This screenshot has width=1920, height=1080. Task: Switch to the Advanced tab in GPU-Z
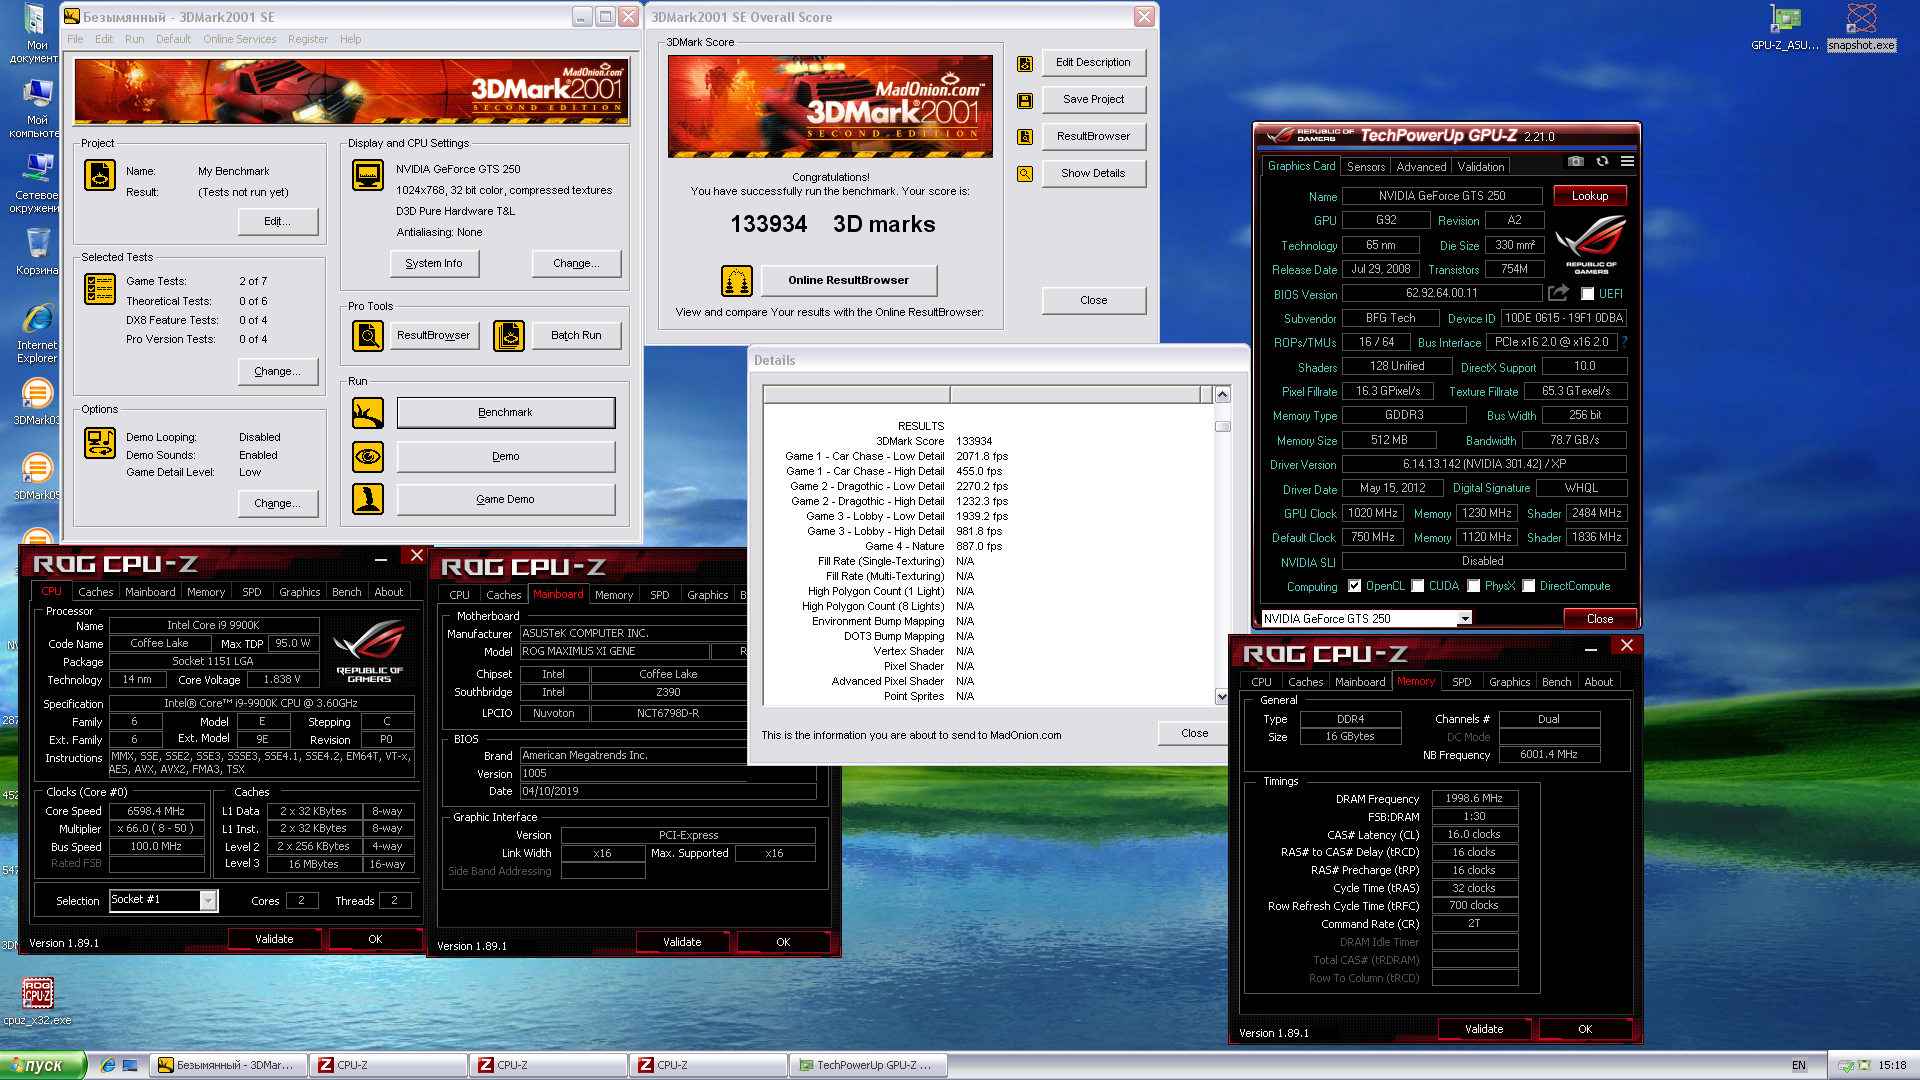pos(1421,167)
